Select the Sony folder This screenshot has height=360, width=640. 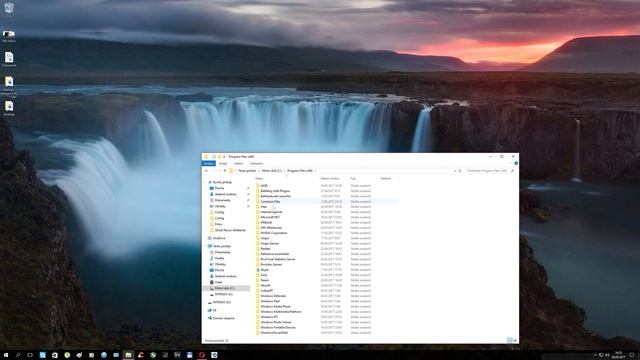click(264, 275)
